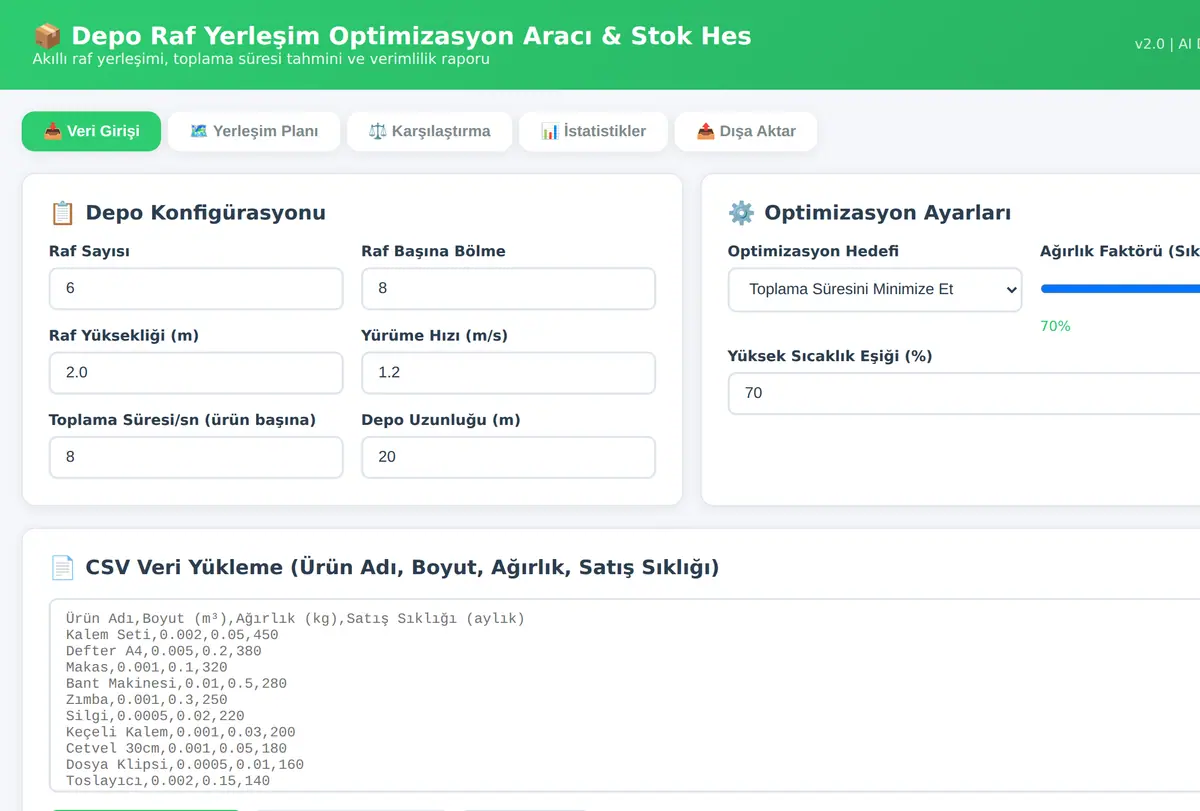The width and height of the screenshot is (1200, 811).
Task: Adjust the Ağırlık Faktörü slider
Action: click(1120, 289)
